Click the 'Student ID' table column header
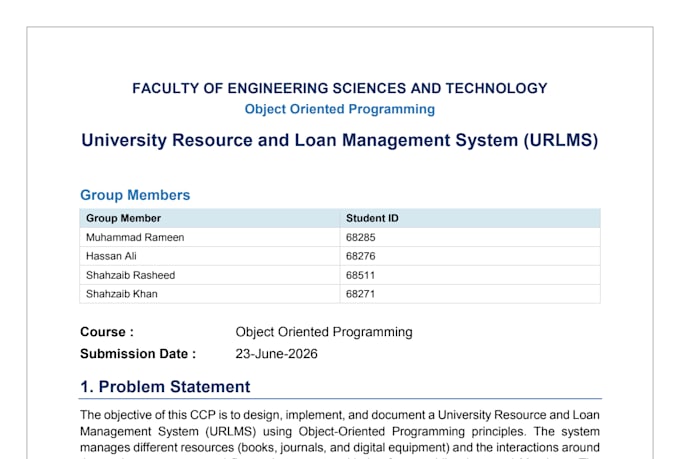Screen dimensions: 680x459 click(470, 218)
